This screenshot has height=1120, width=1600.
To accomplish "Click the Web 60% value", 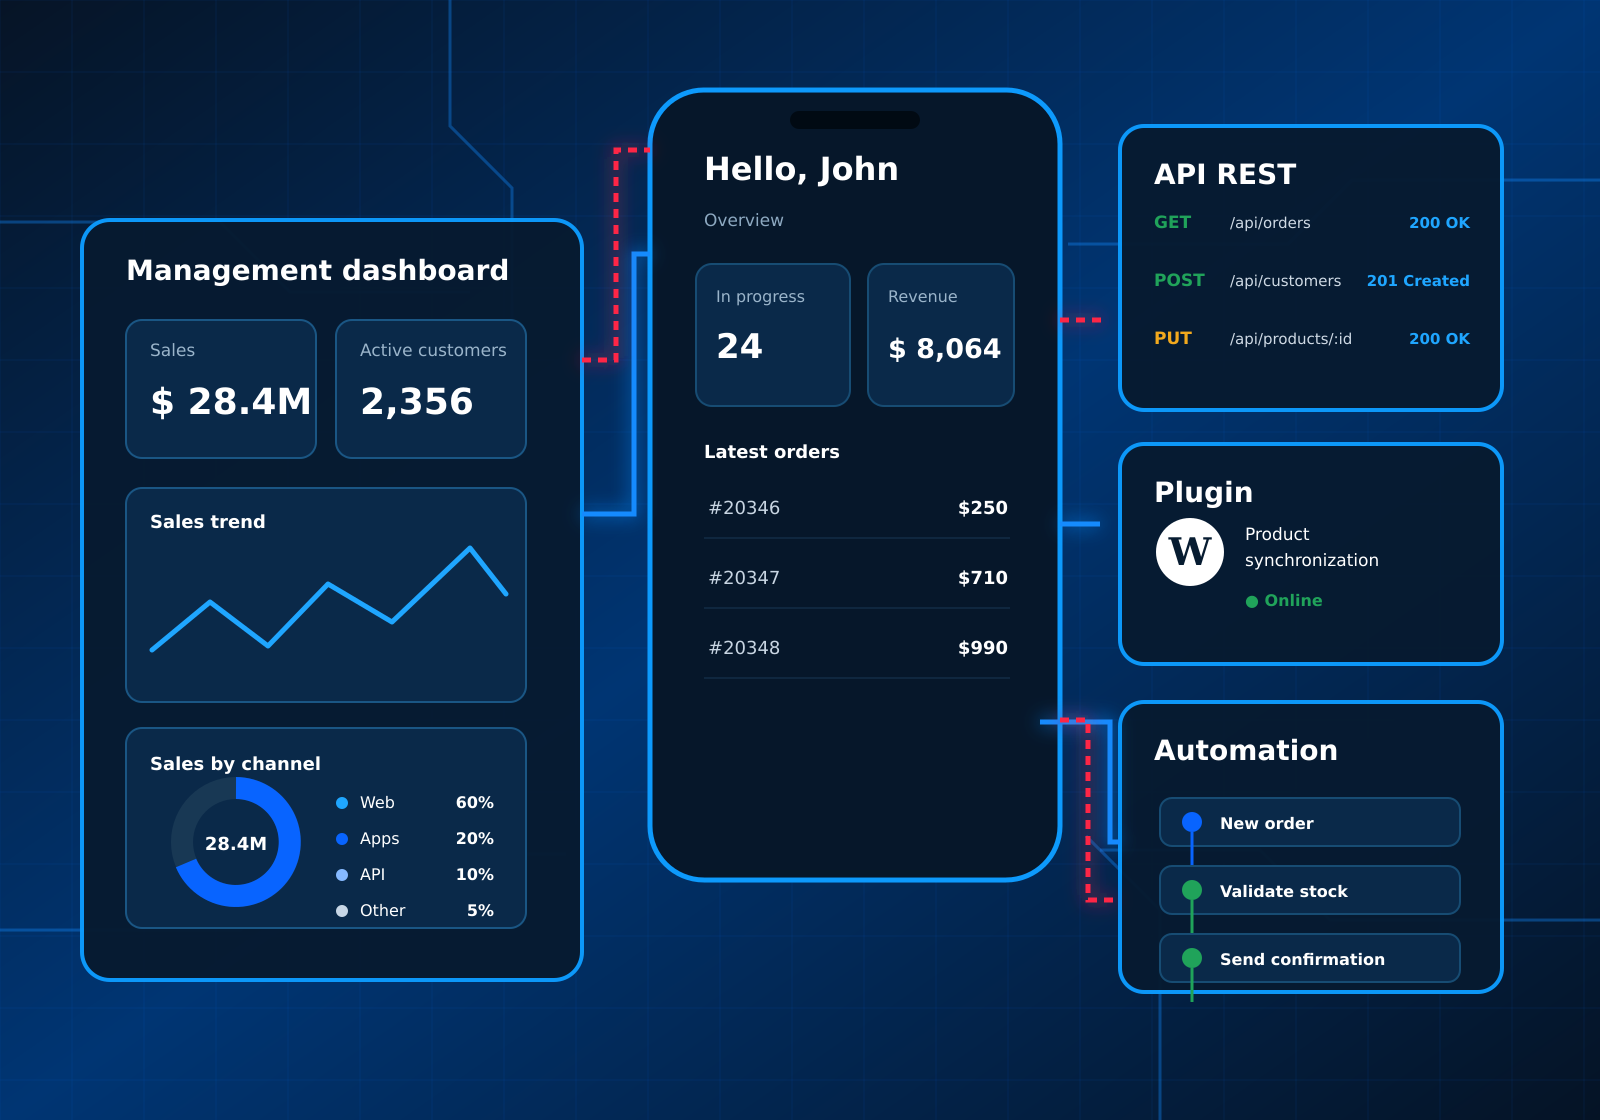I will [475, 803].
